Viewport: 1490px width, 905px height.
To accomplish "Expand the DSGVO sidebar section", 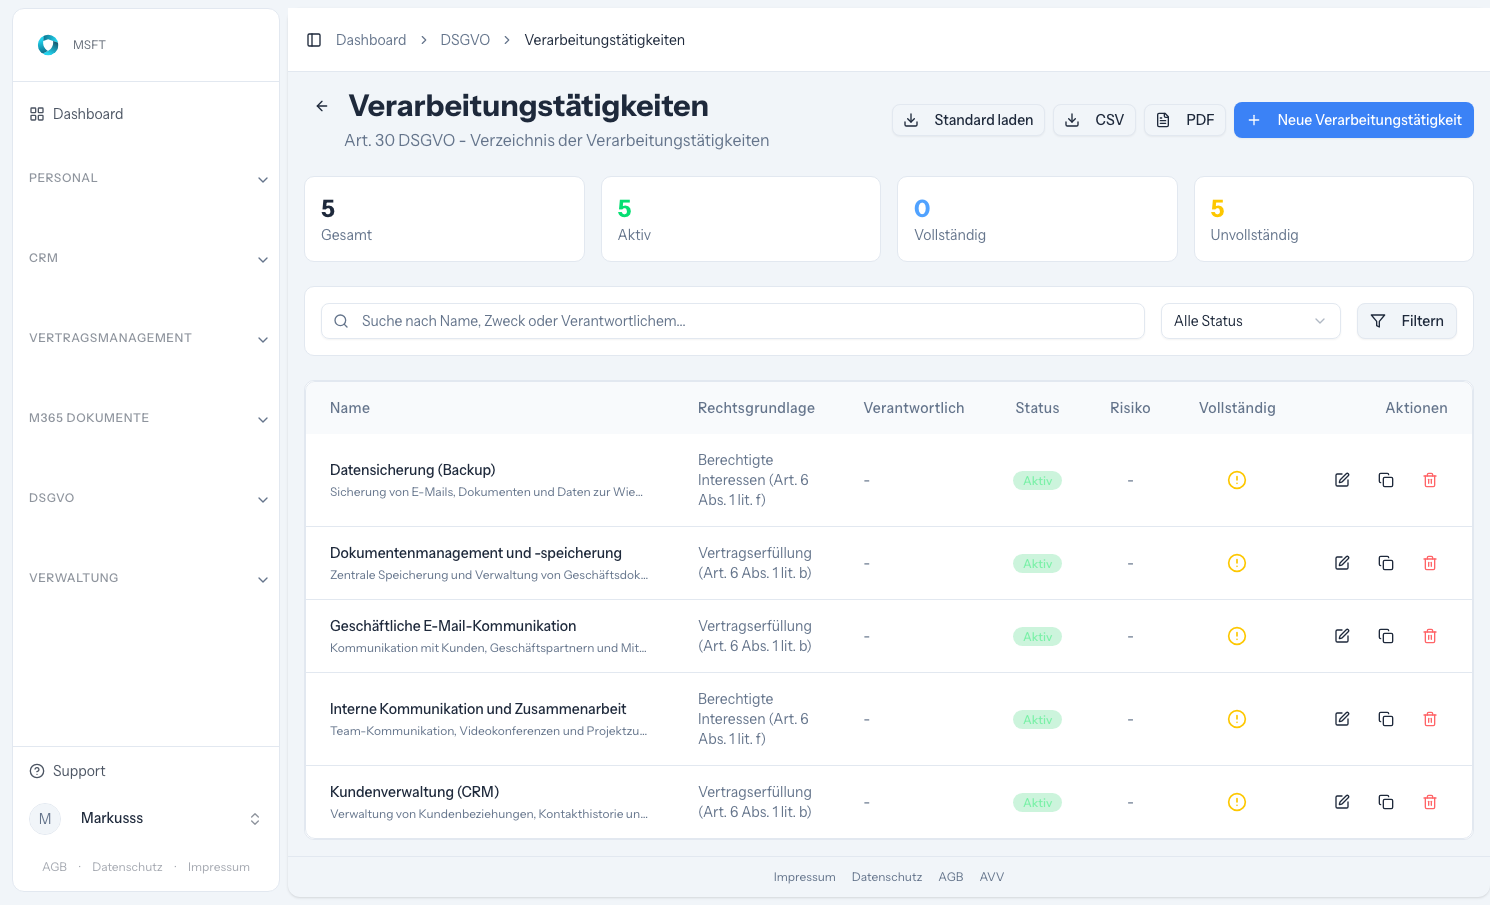I will click(148, 498).
